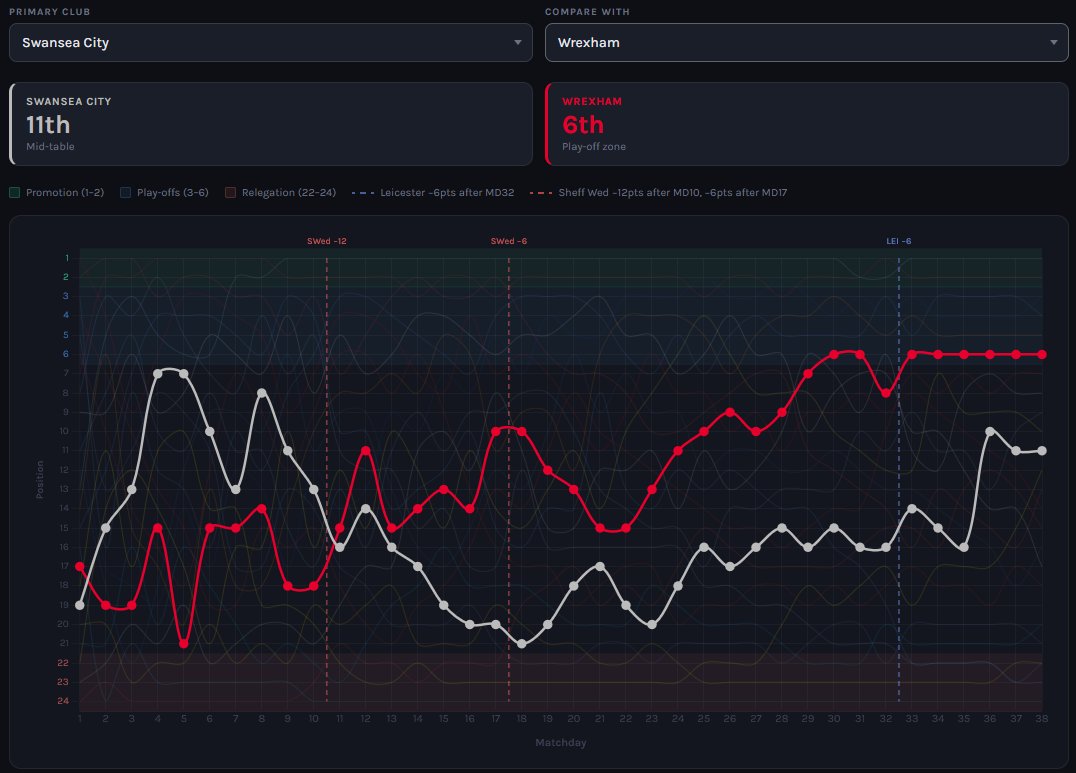
Task: Click position 24 on the Y axis
Action: point(63,701)
